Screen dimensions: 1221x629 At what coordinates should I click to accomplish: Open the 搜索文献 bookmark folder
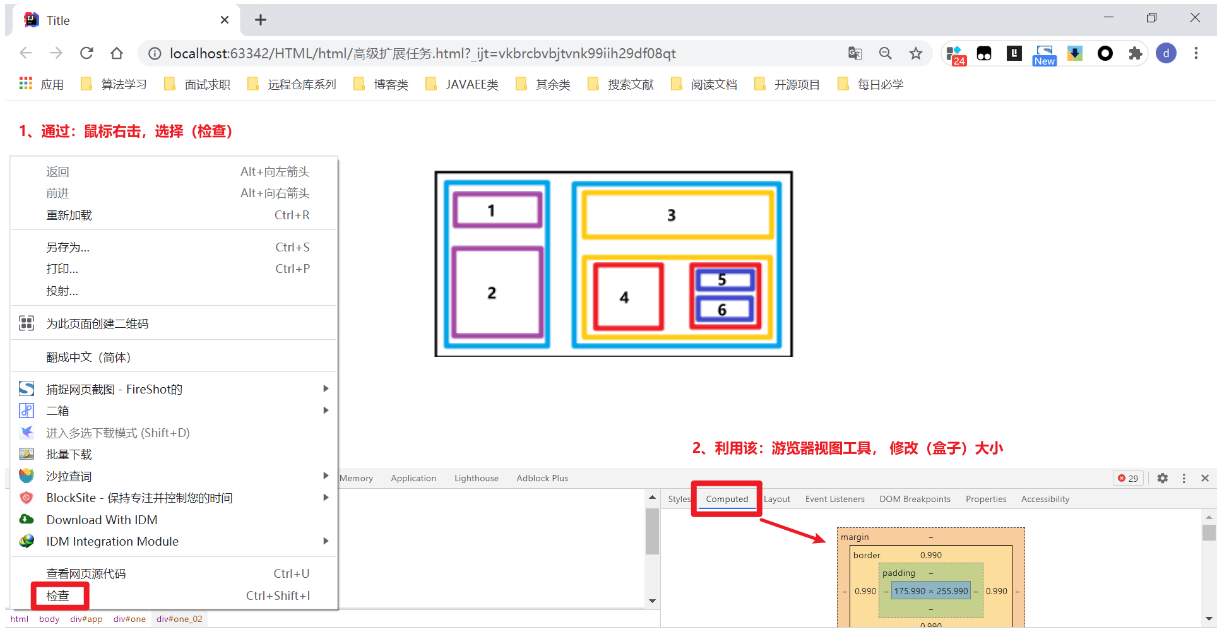(x=620, y=84)
